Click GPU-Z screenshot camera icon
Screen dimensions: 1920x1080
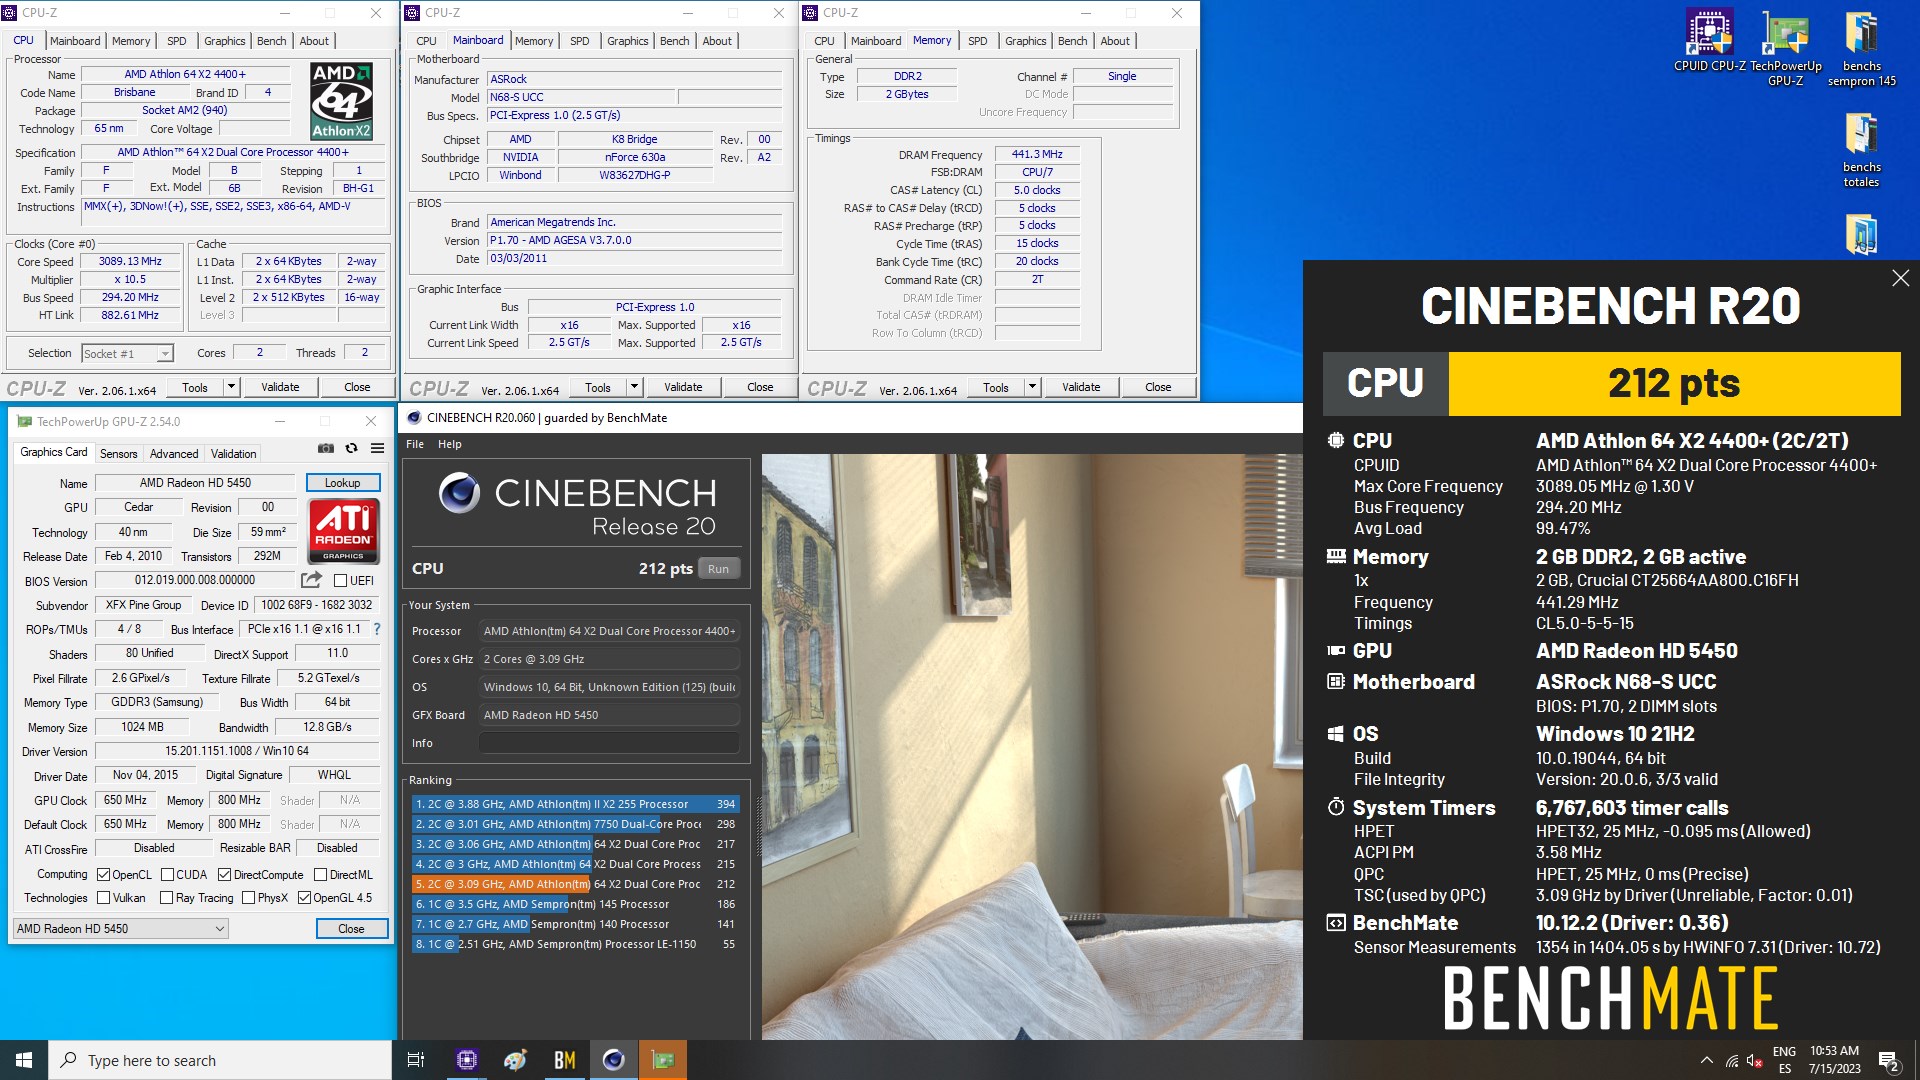(x=326, y=448)
